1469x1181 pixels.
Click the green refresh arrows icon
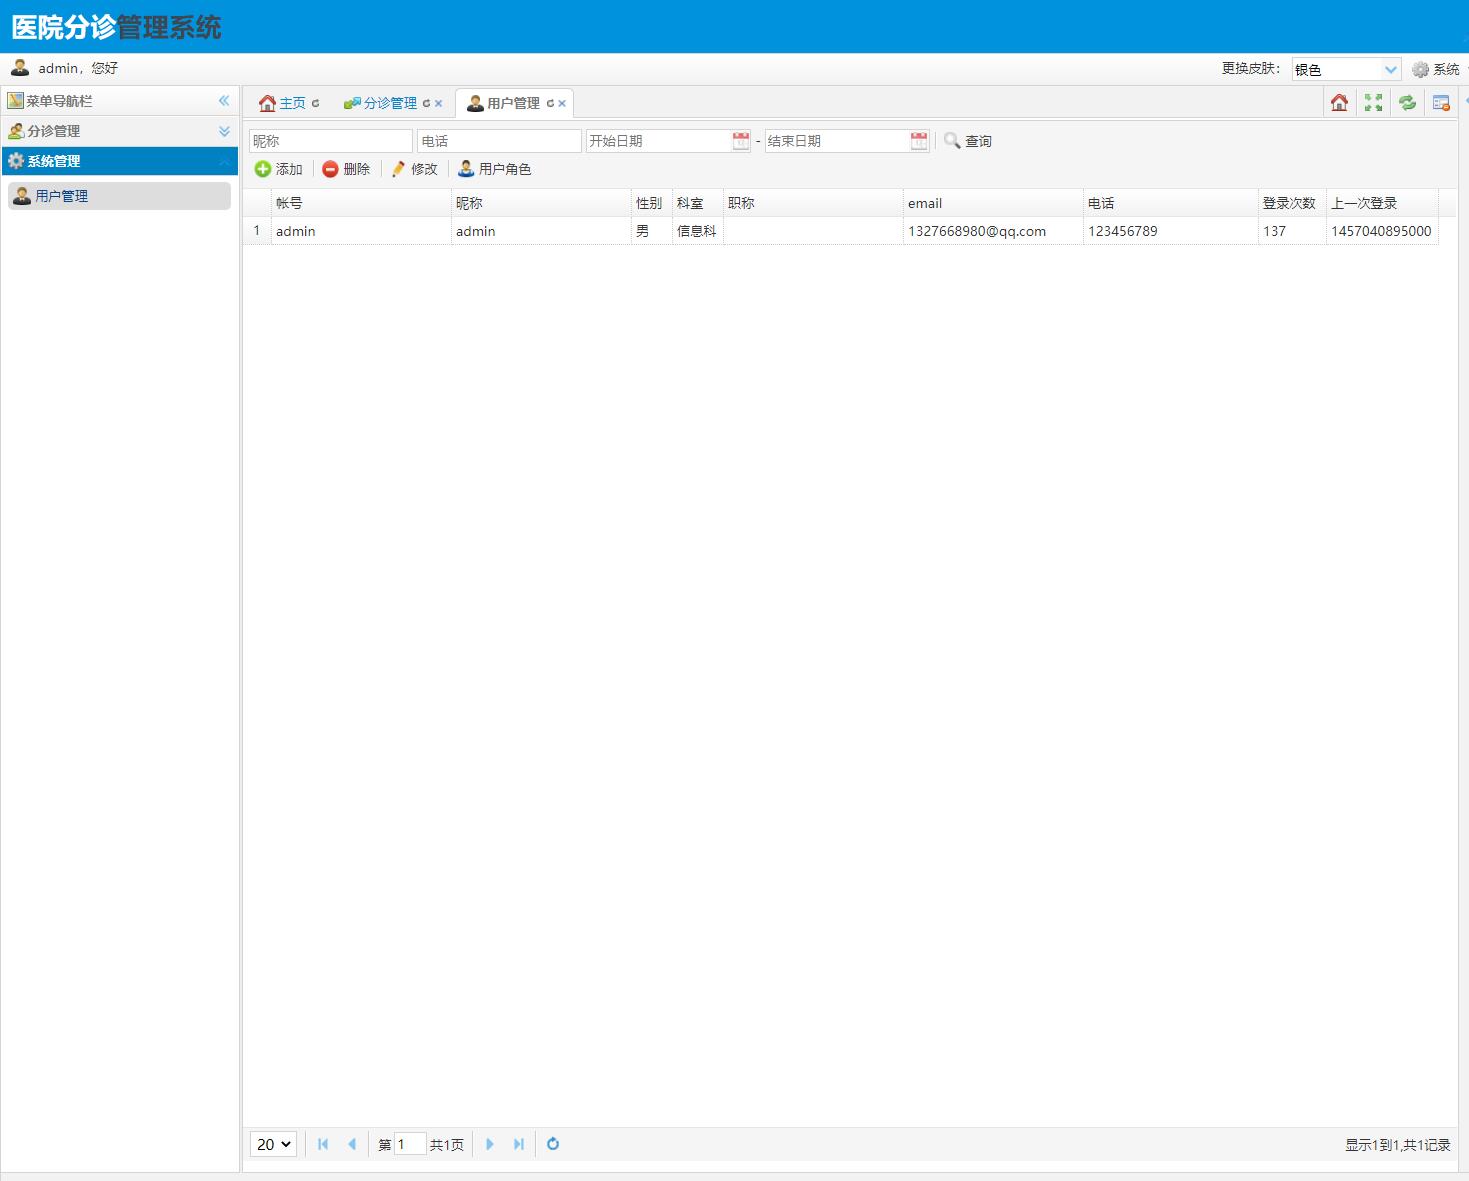pos(1407,103)
